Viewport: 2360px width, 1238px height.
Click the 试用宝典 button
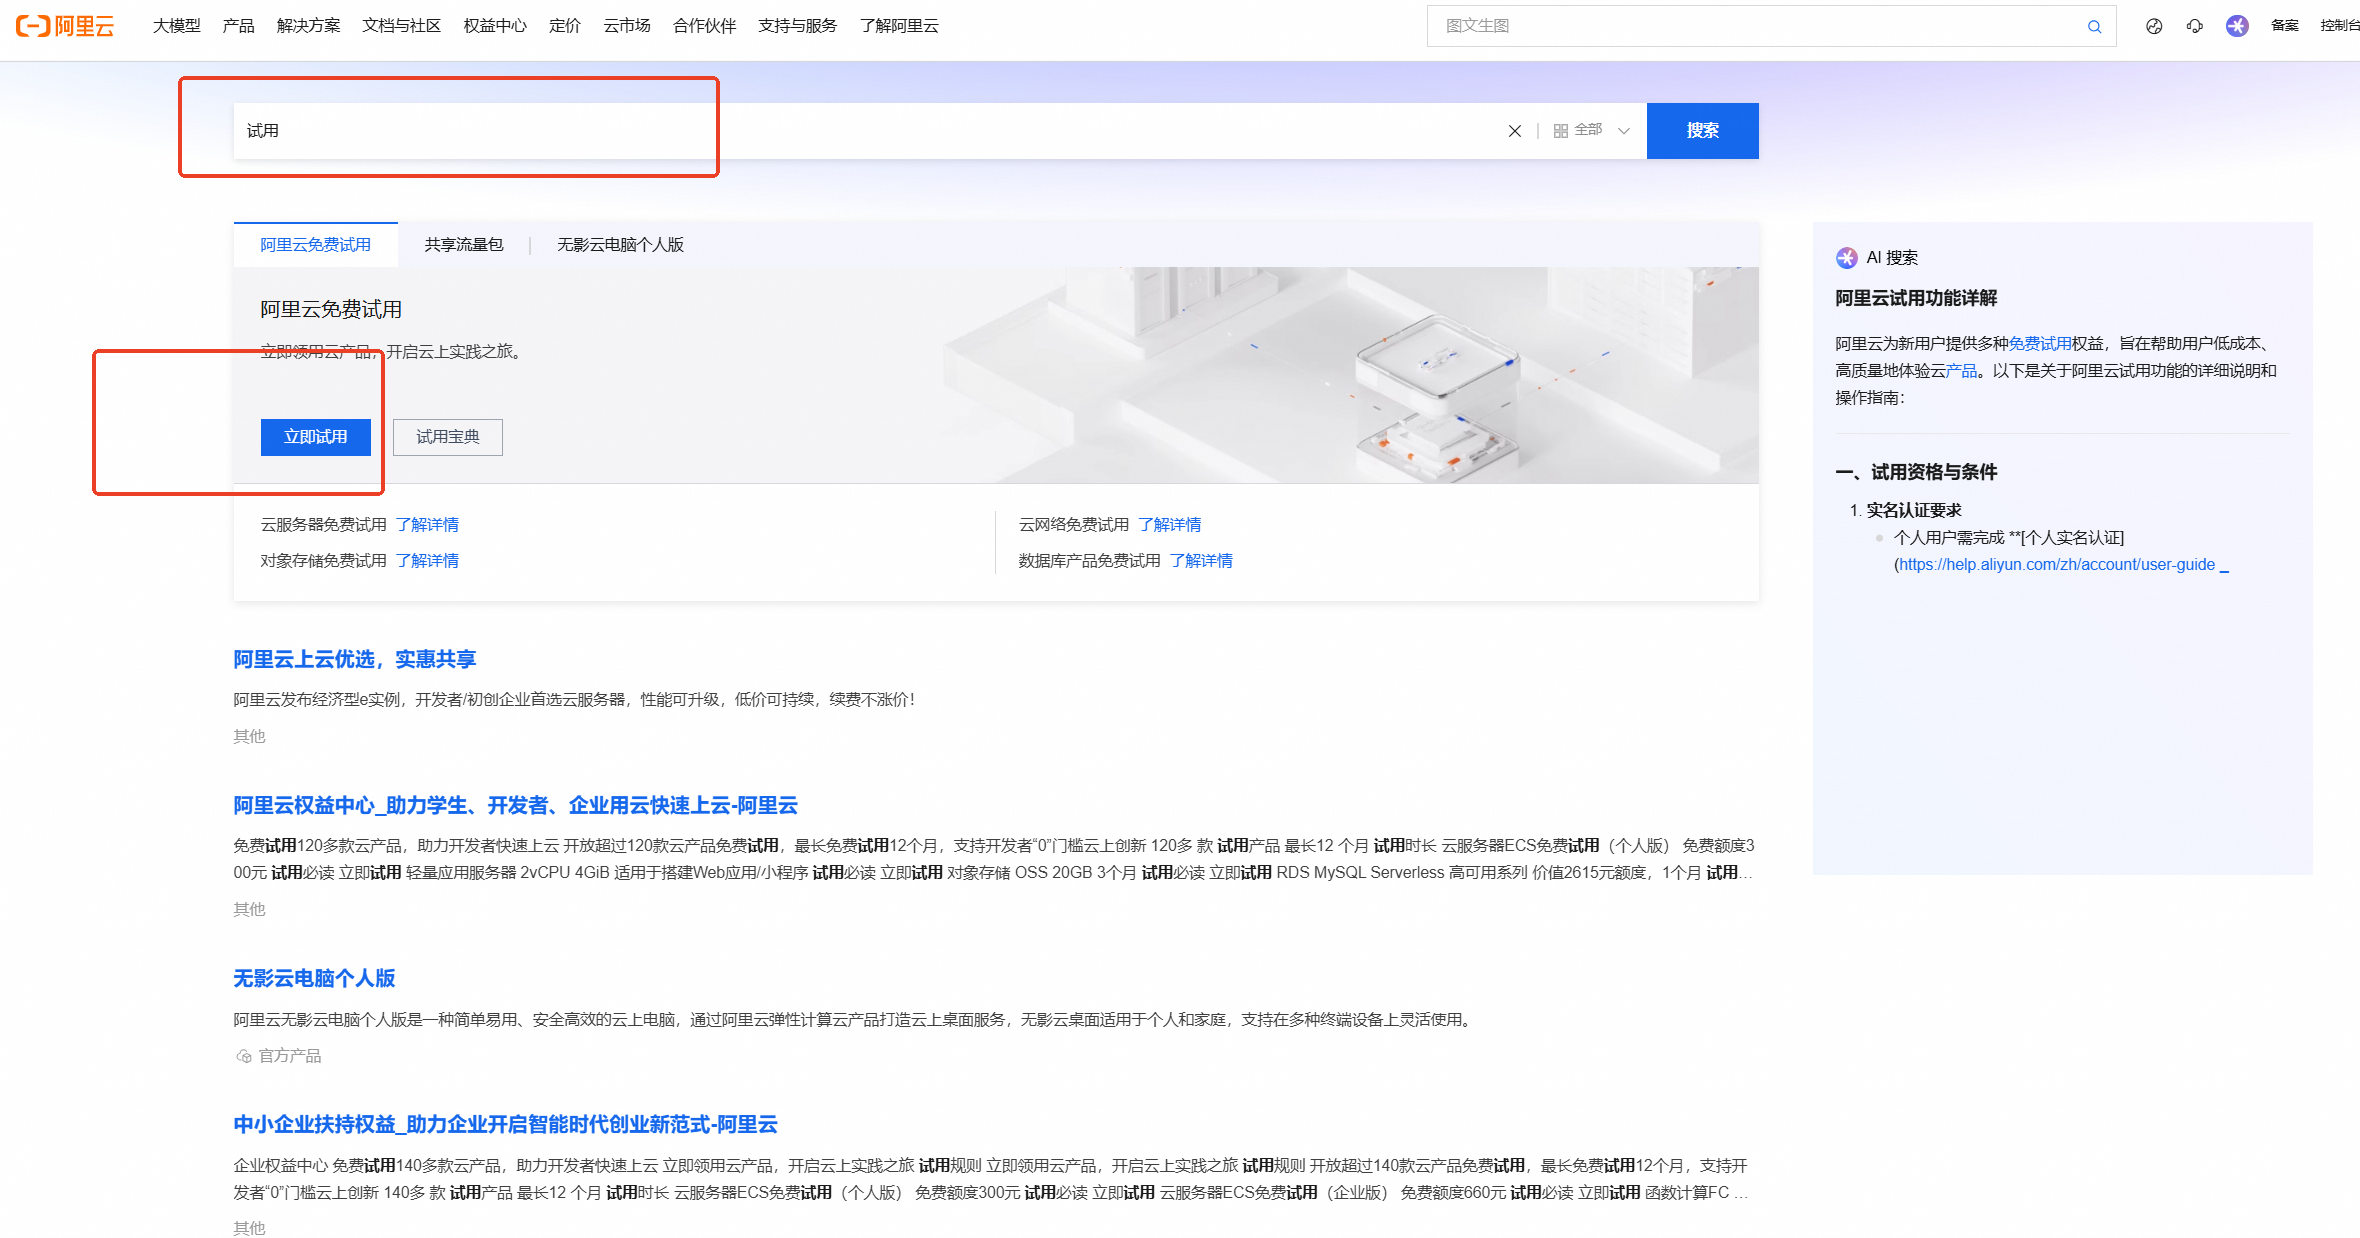tap(448, 437)
